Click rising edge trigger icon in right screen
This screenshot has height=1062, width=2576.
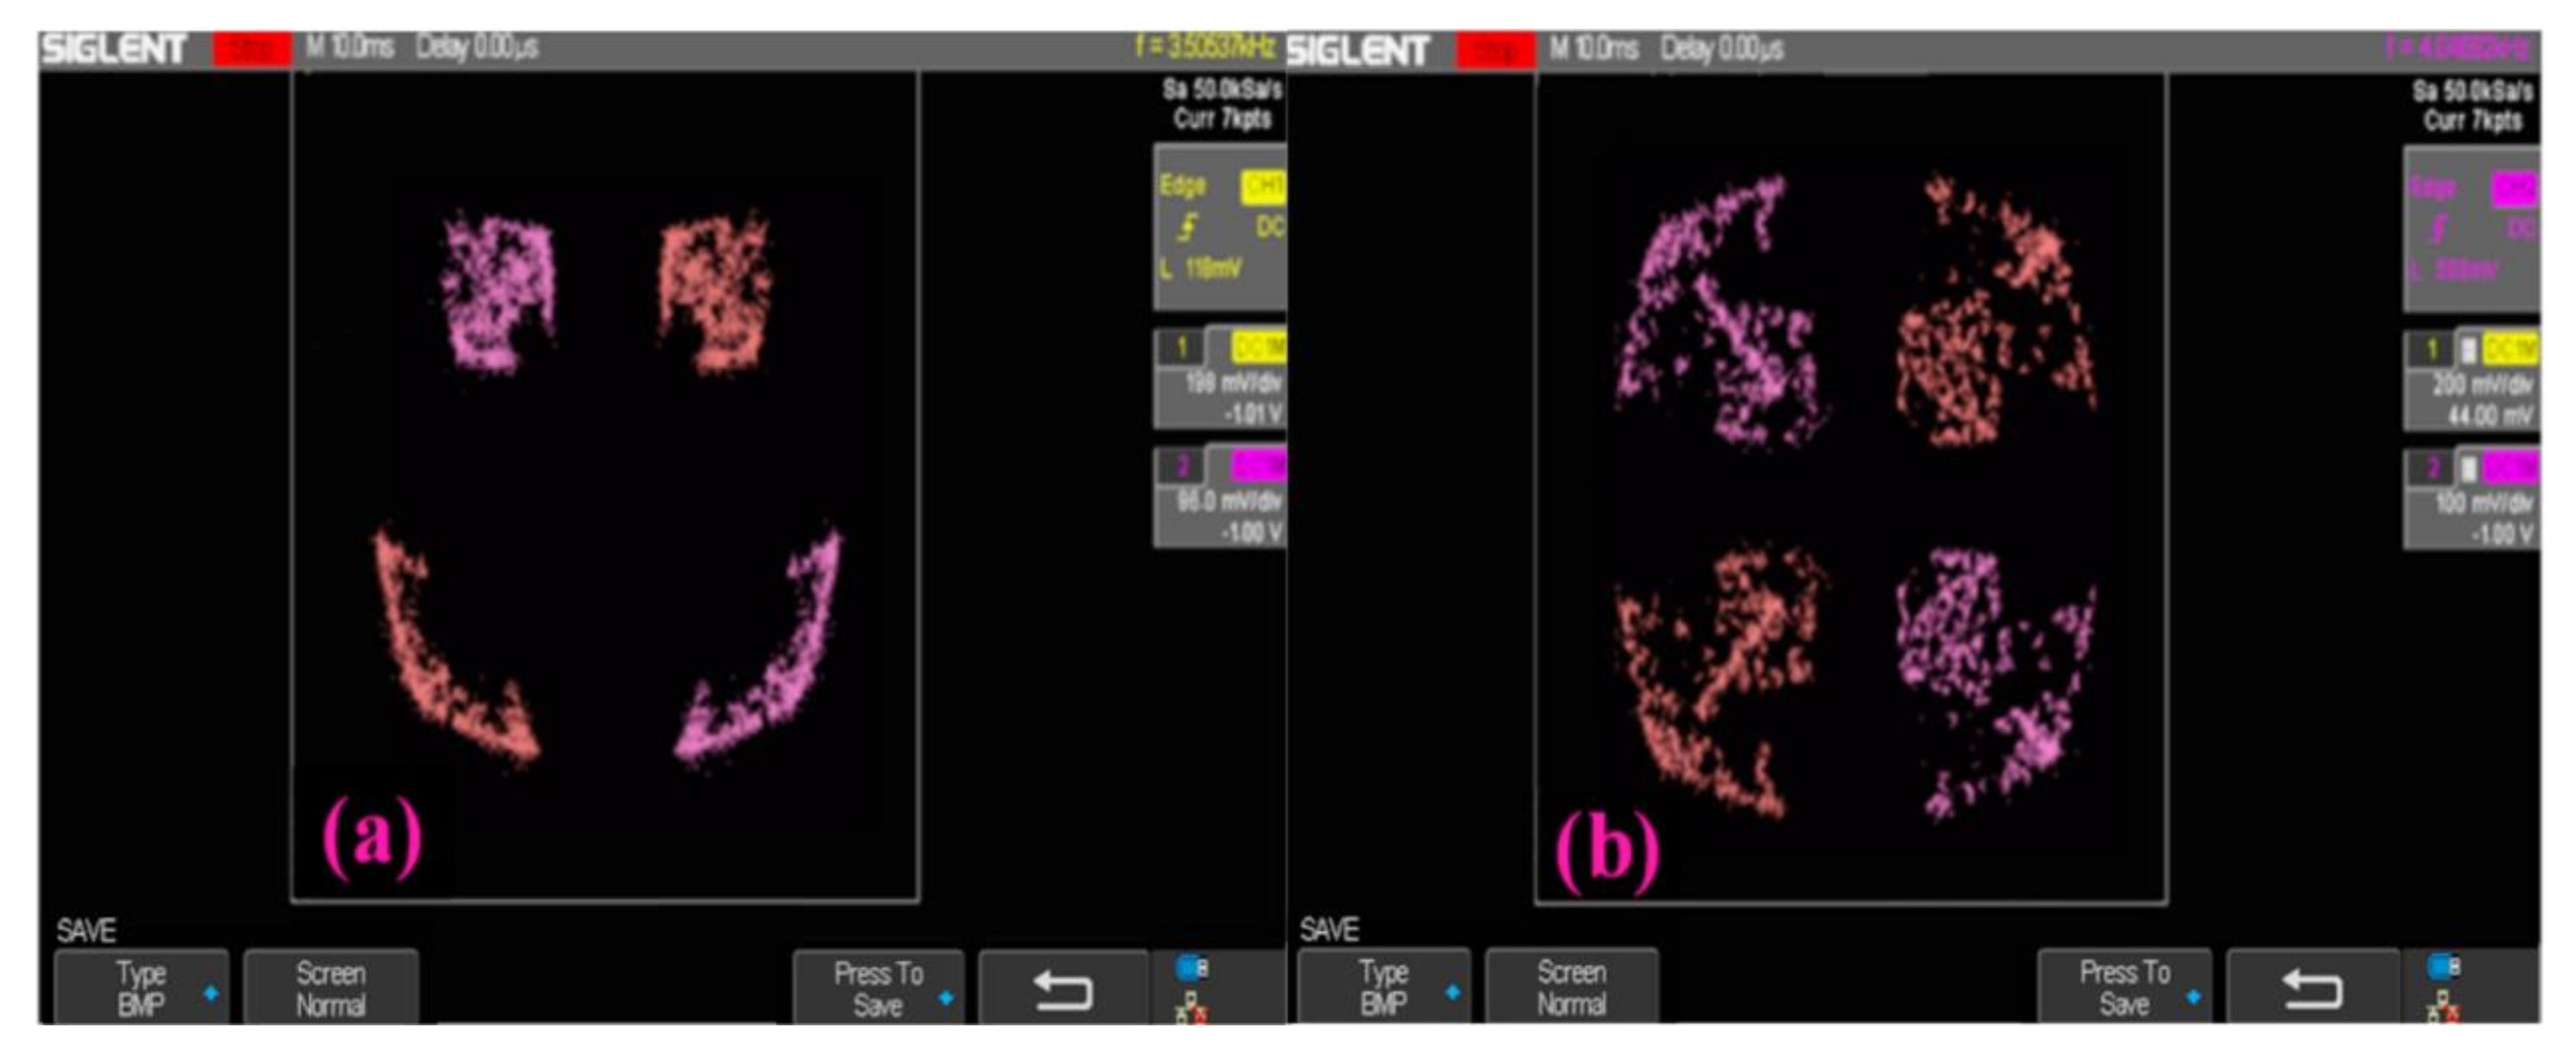[2438, 230]
